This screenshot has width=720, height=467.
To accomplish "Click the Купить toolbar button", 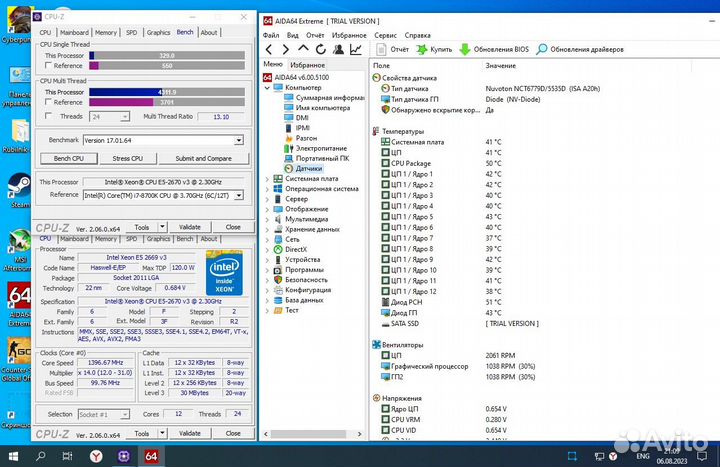I will 434,49.
